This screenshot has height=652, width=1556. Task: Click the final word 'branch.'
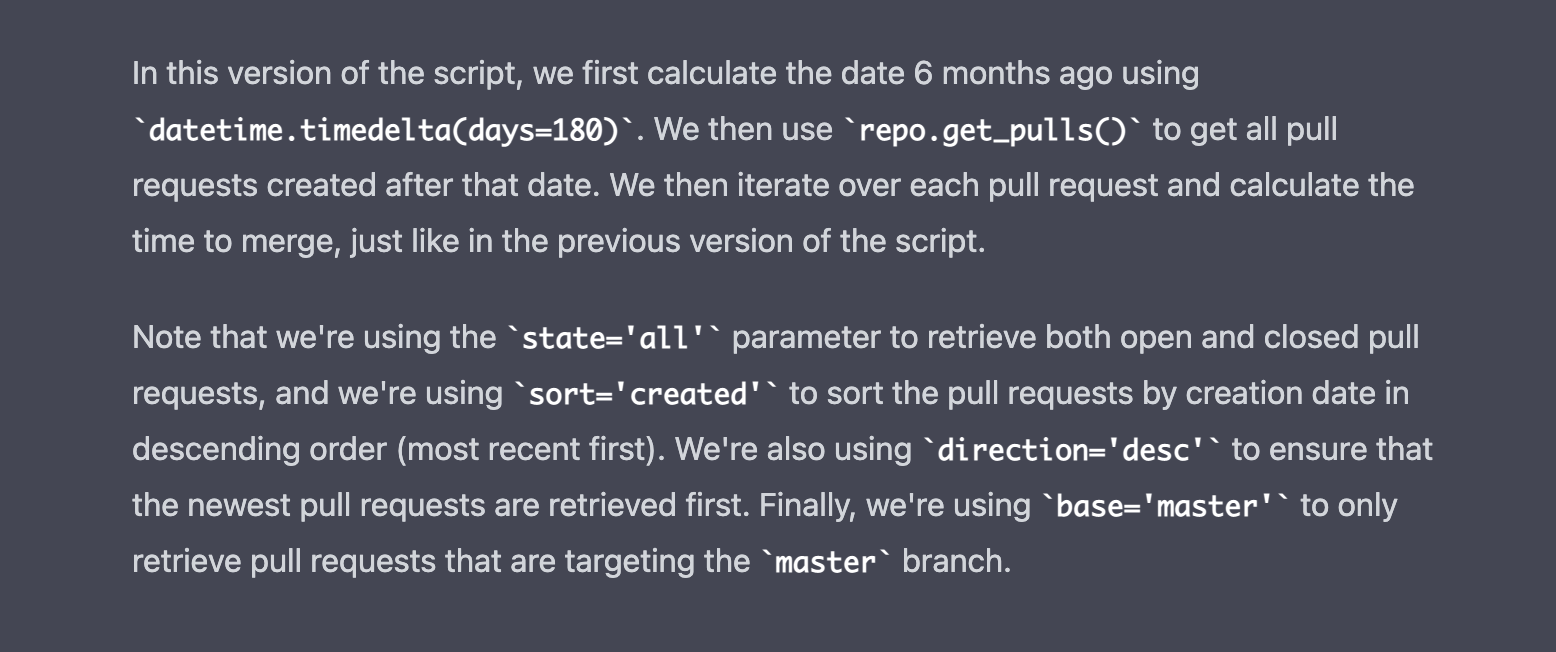pos(957,562)
